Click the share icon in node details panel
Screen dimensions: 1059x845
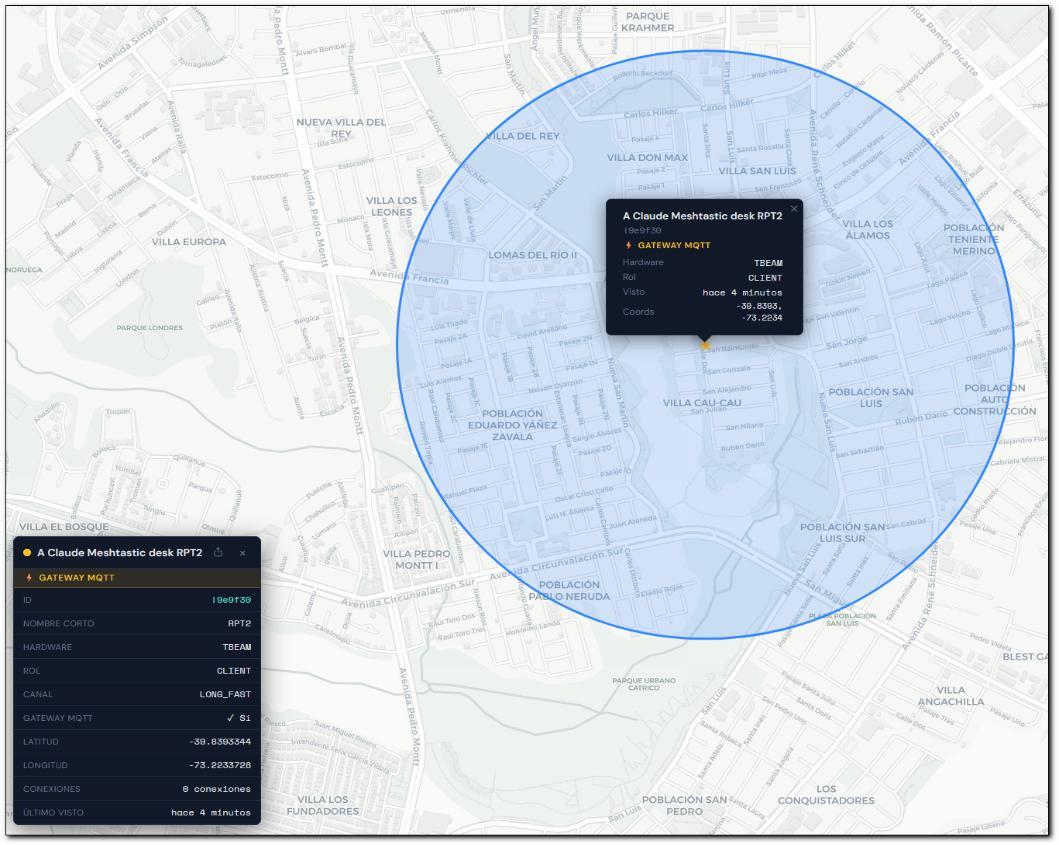point(218,553)
